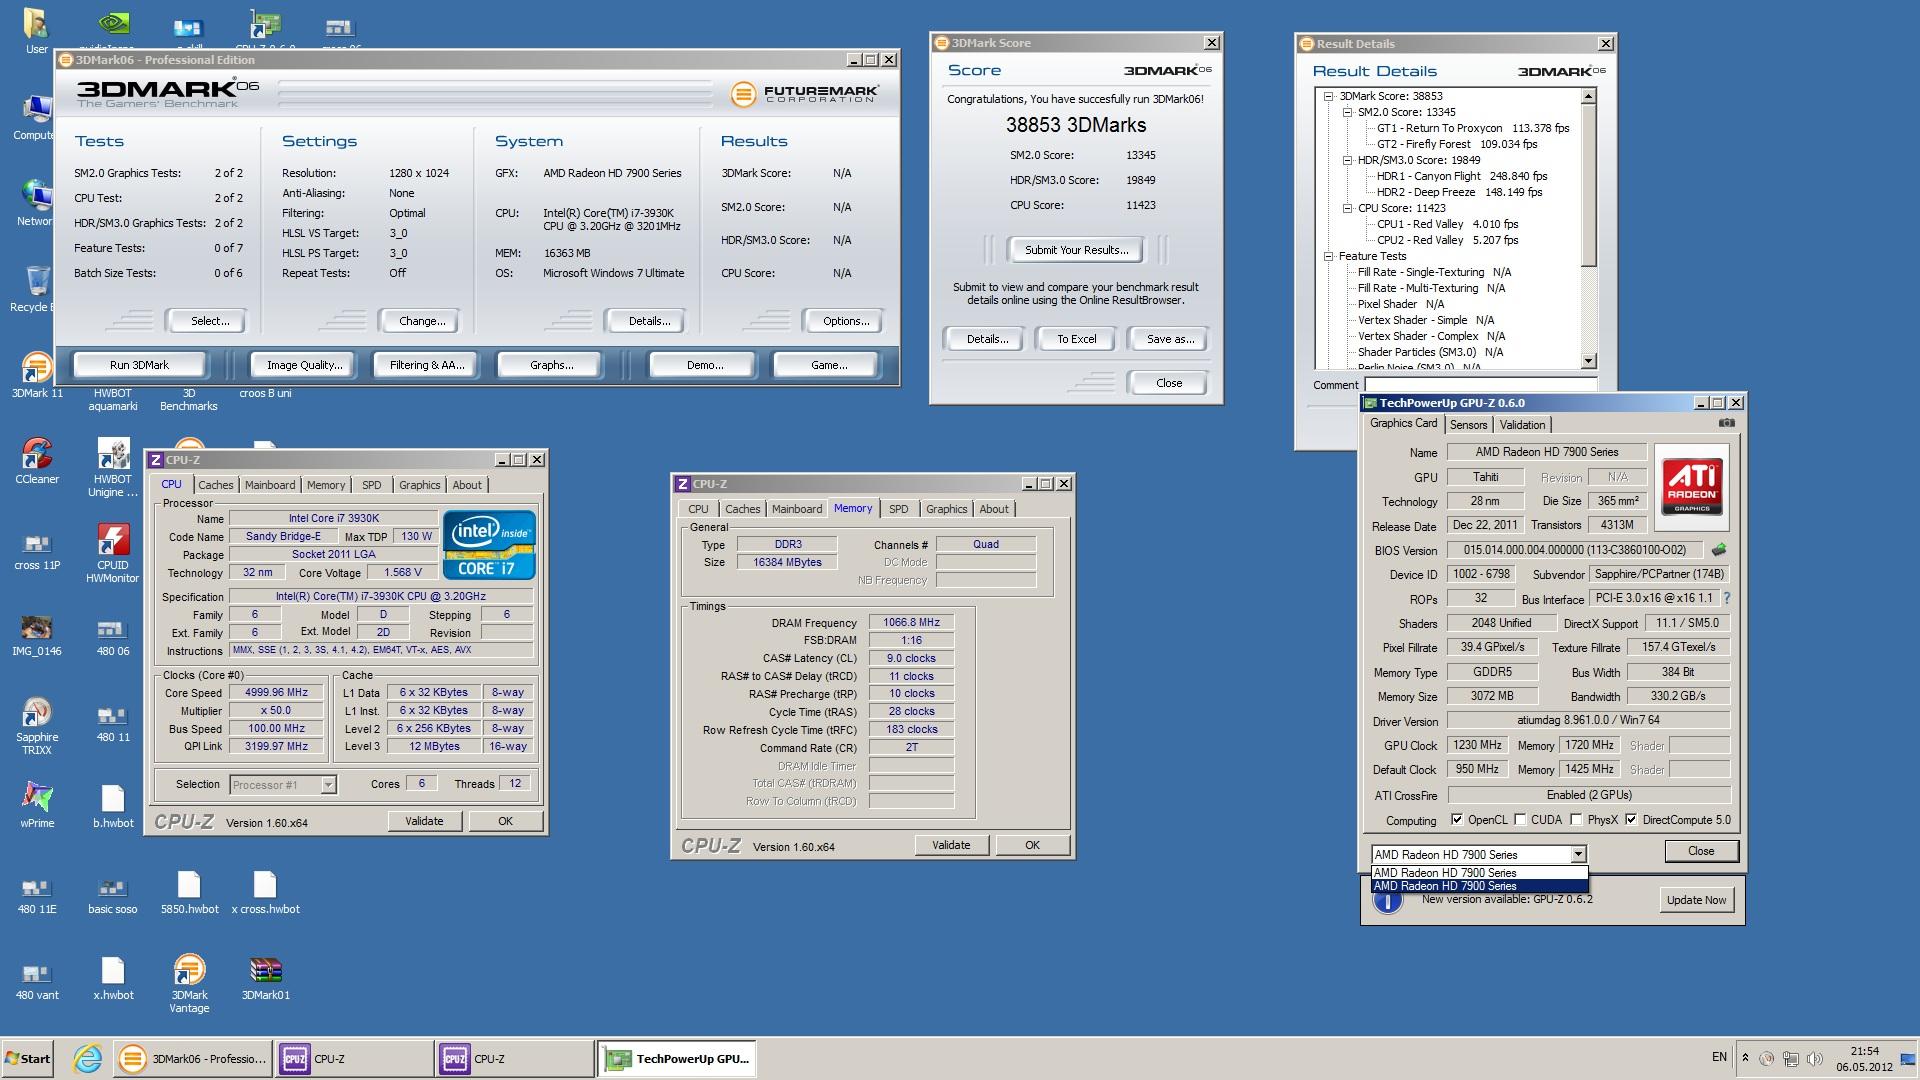Open the GPU selector dropdown arrow in GPU-Z

coord(1578,854)
